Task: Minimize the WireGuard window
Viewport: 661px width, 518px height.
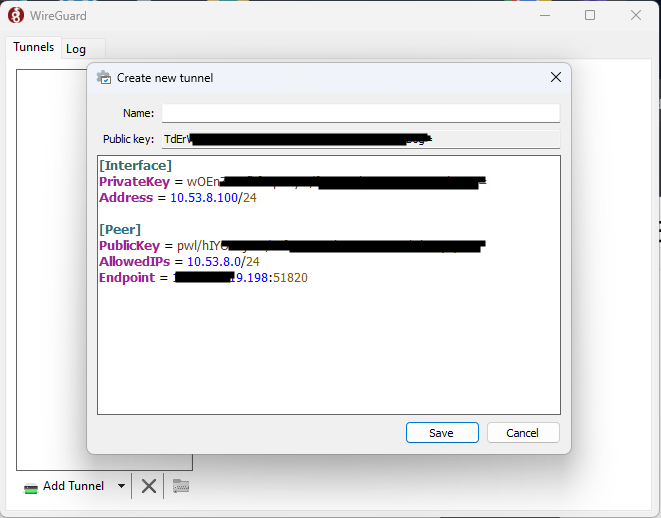Action: coord(545,16)
